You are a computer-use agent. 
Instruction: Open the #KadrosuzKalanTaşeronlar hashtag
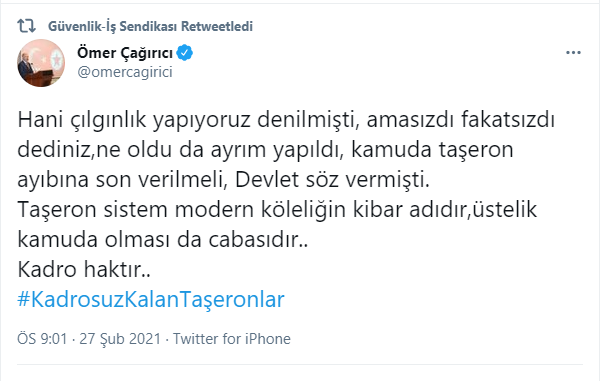(x=151, y=299)
